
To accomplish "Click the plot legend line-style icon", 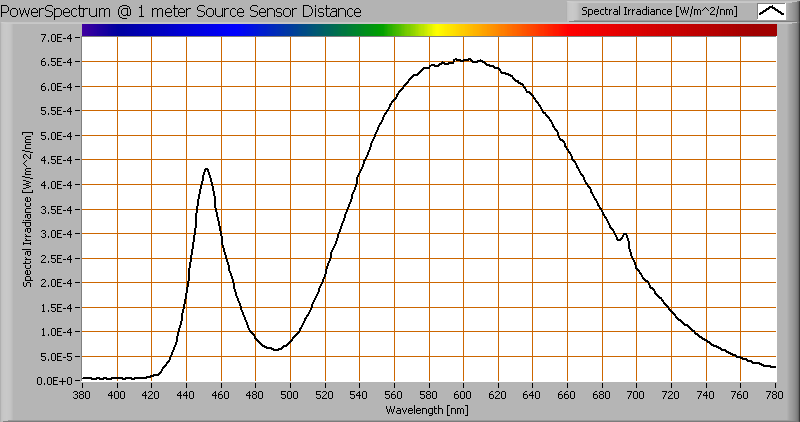I will 772,11.
